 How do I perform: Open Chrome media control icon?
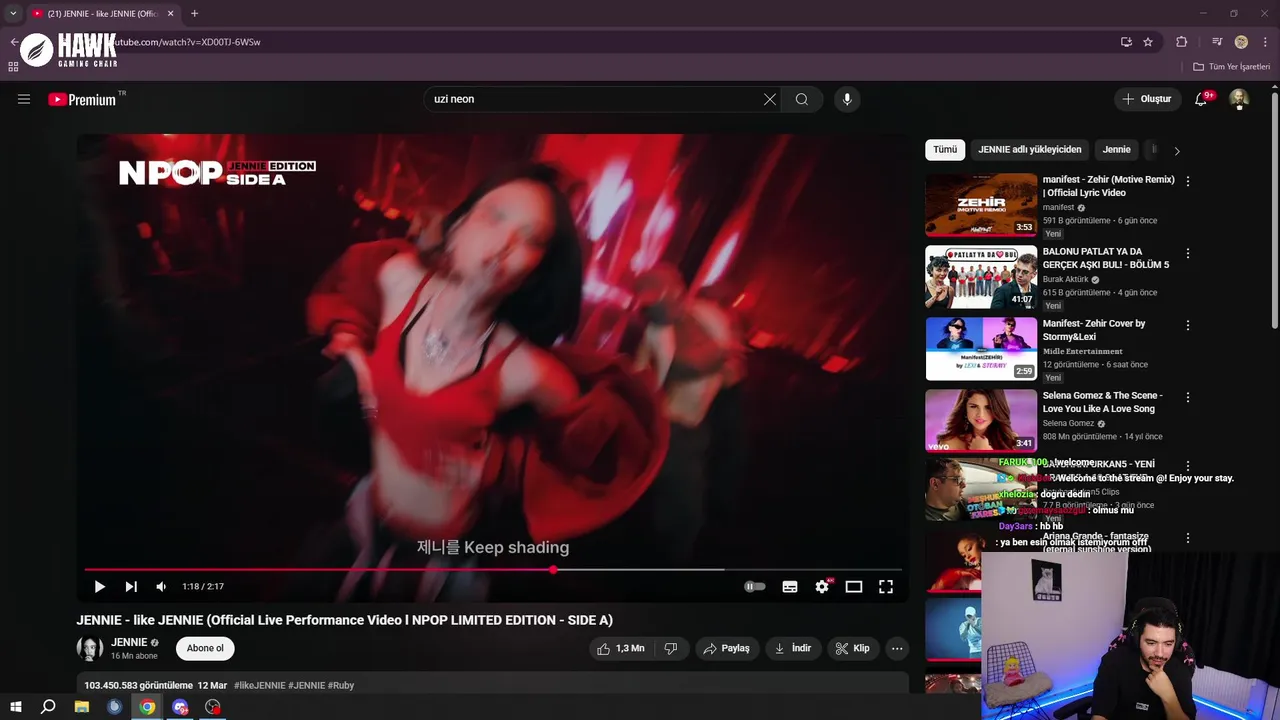pyautogui.click(x=1217, y=42)
